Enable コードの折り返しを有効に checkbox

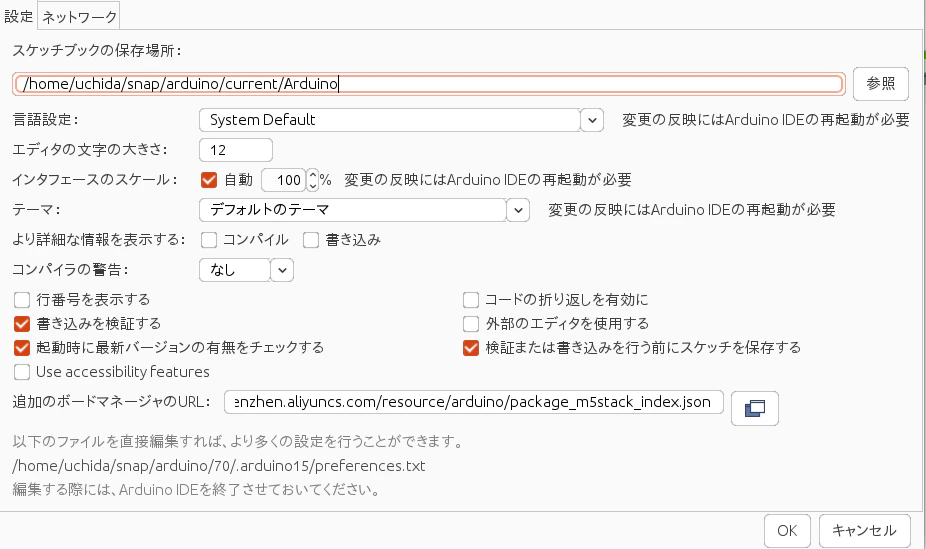click(471, 300)
